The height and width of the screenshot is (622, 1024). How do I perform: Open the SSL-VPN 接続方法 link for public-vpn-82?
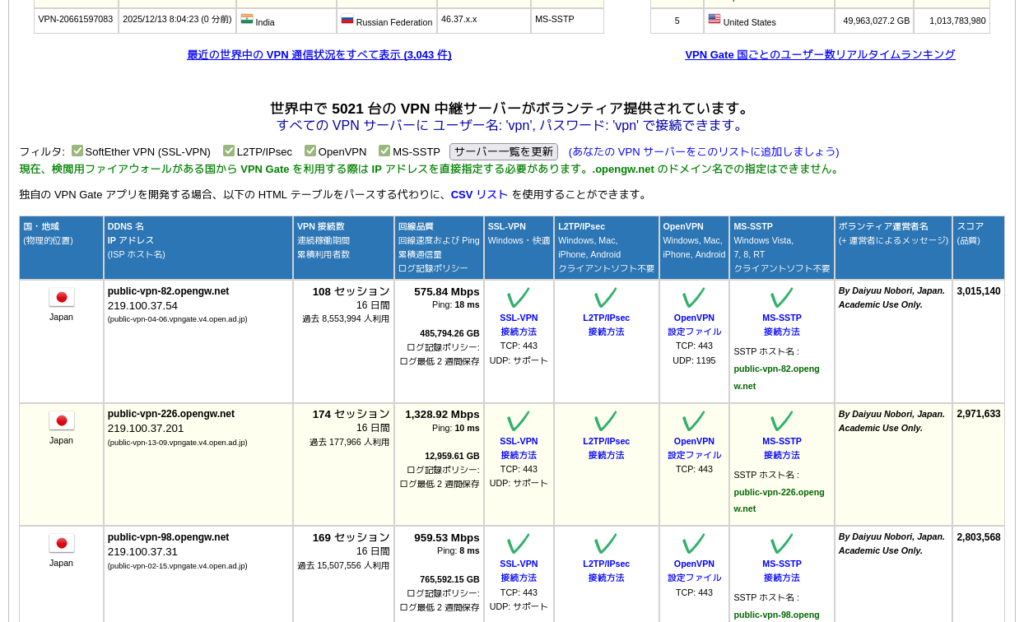pyautogui.click(x=518, y=324)
